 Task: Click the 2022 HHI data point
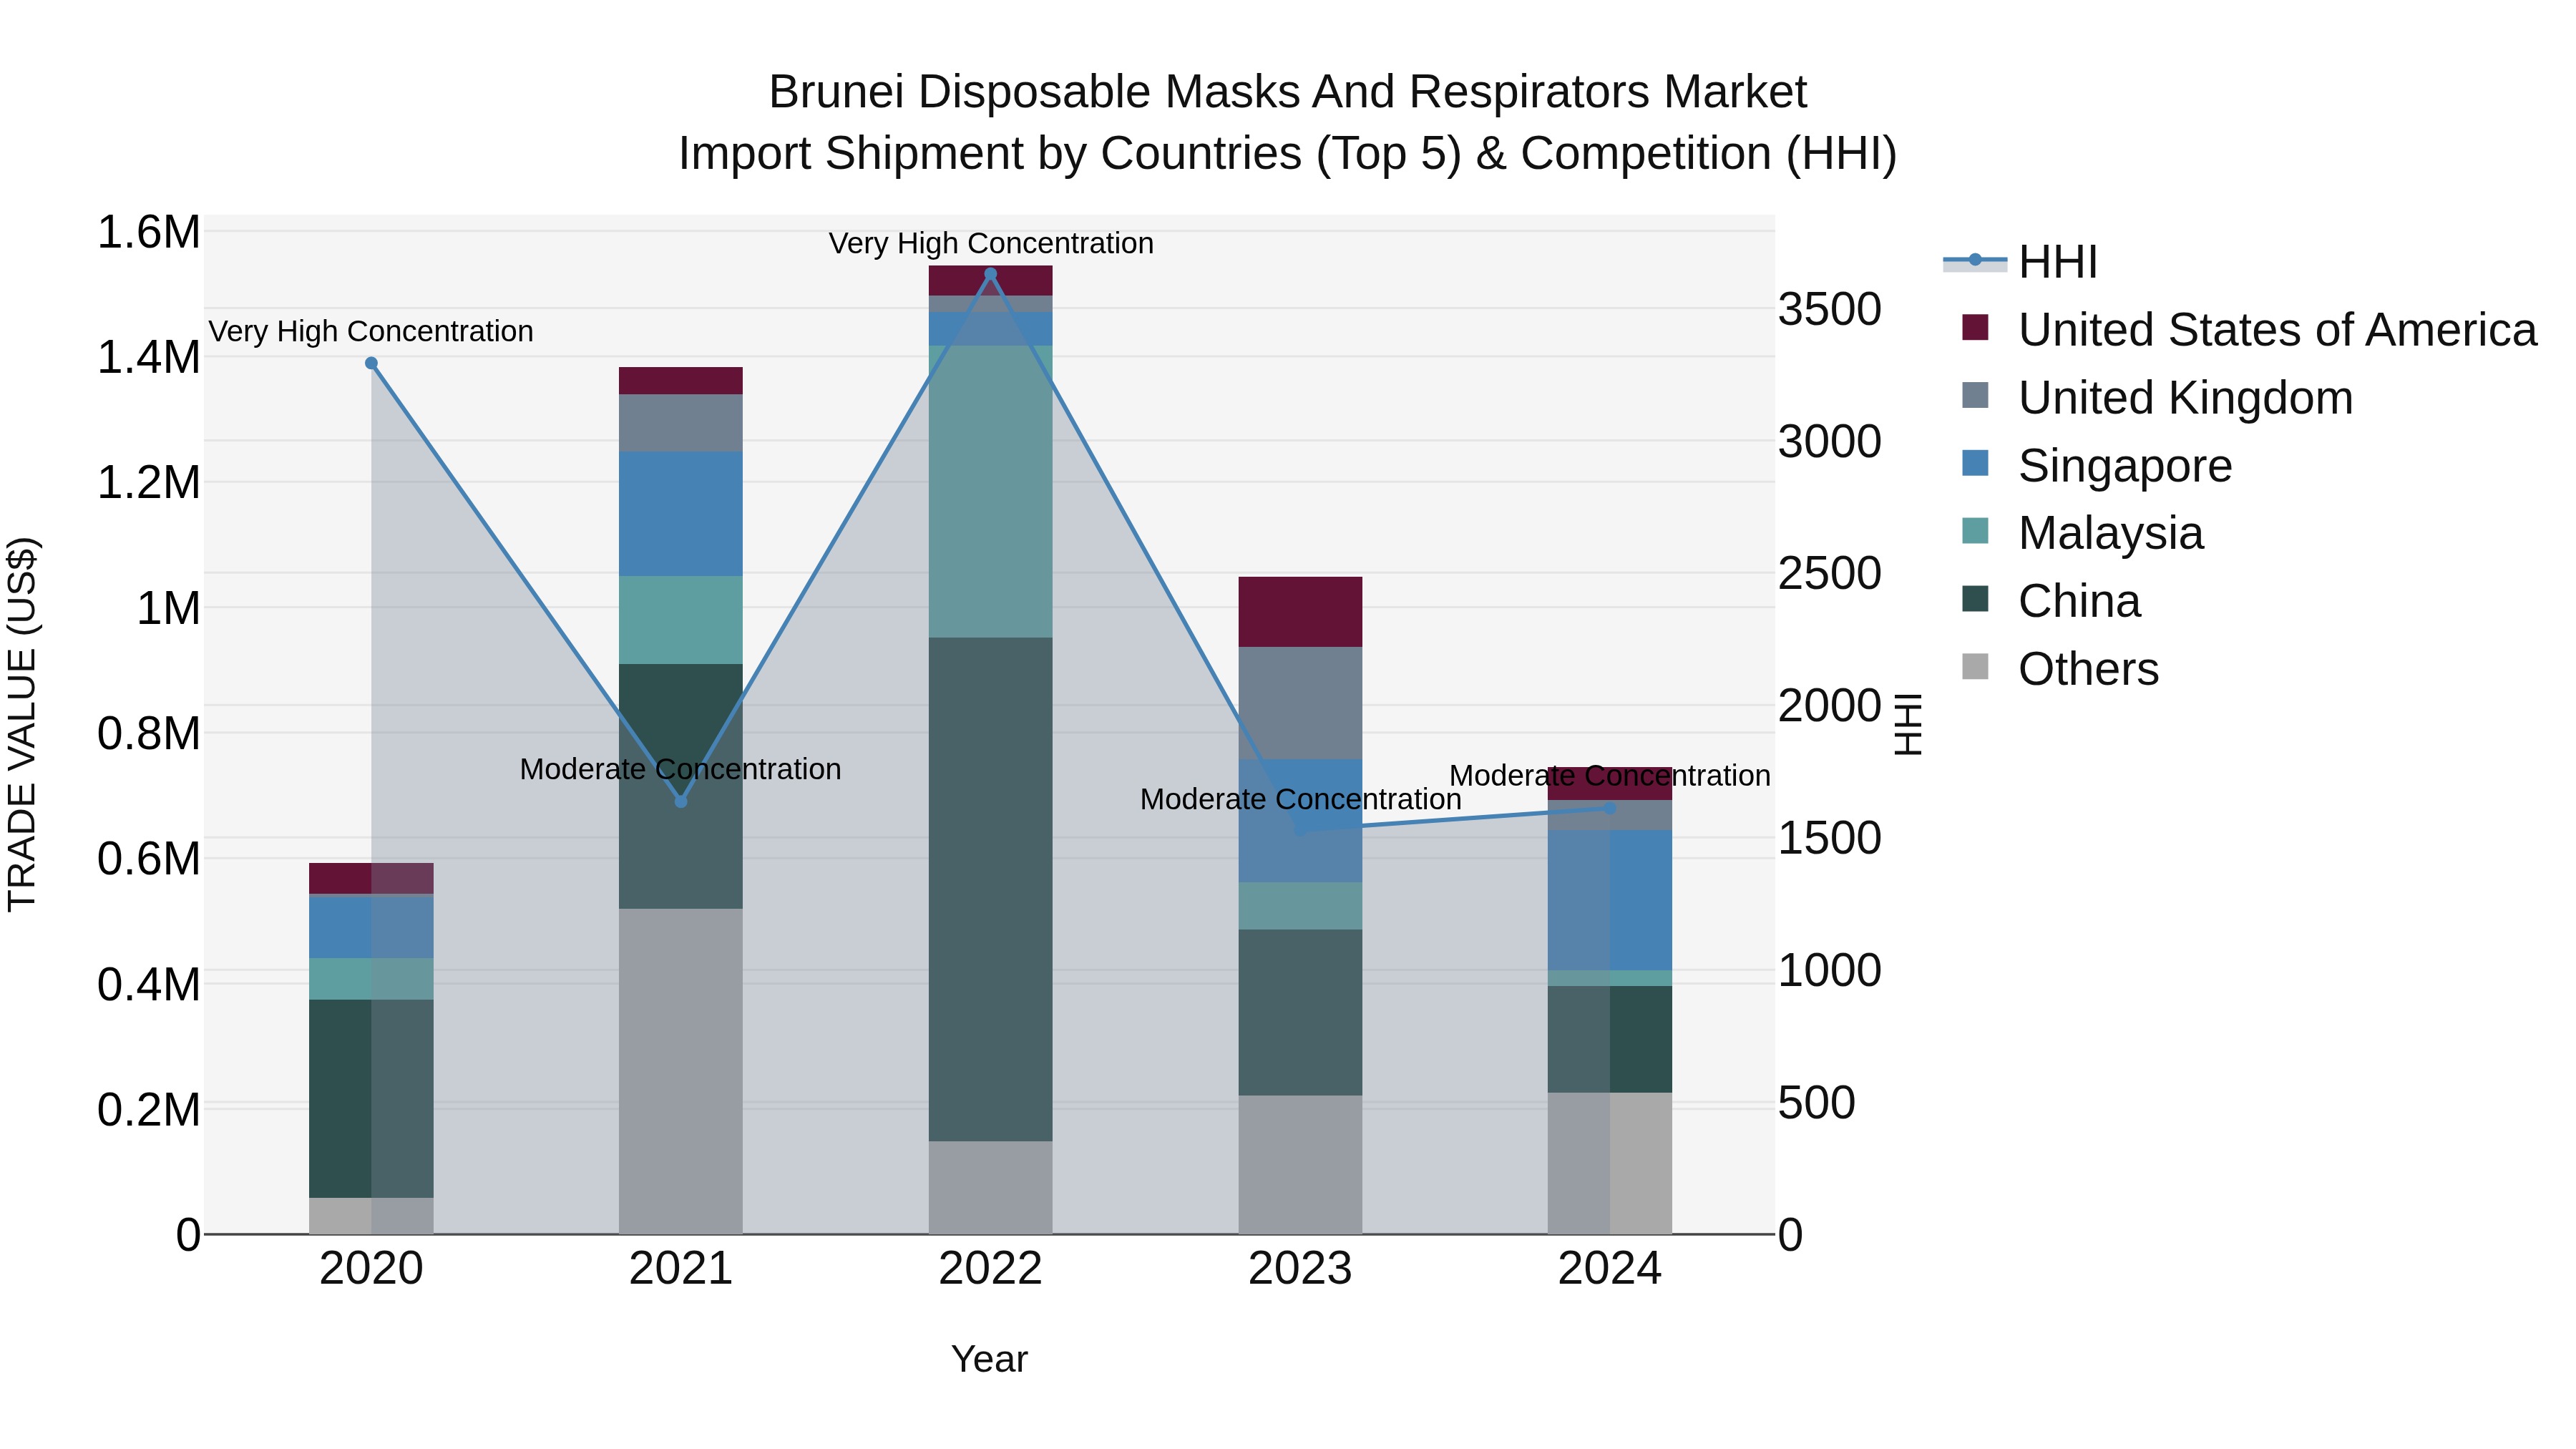[x=991, y=274]
